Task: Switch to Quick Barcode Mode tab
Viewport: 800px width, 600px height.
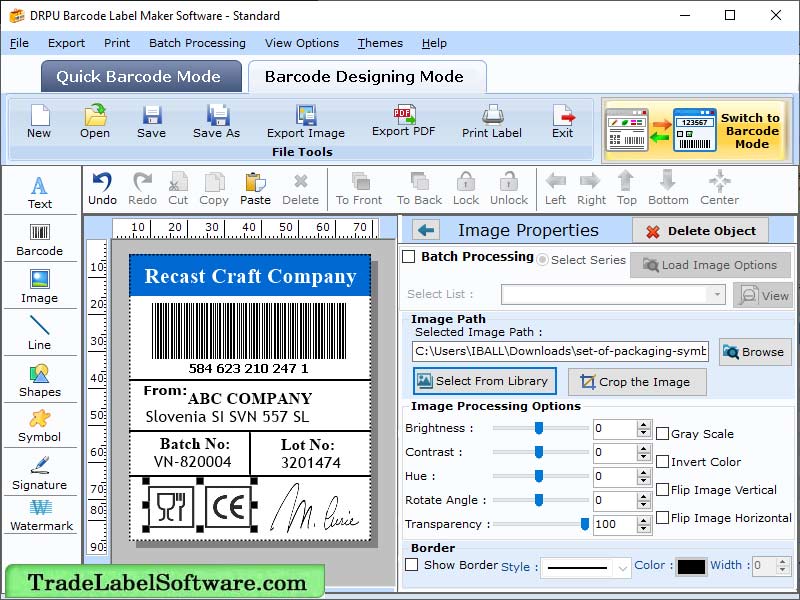Action: tap(140, 76)
